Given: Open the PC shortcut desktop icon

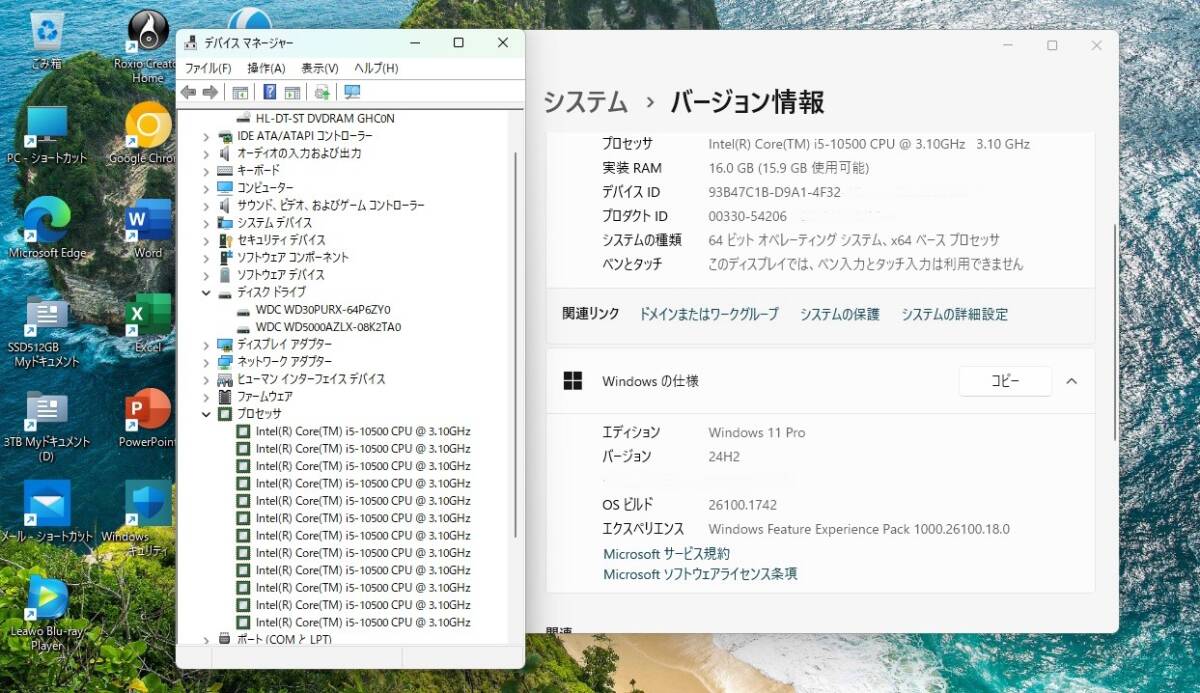Looking at the screenshot, I should pos(47,135).
